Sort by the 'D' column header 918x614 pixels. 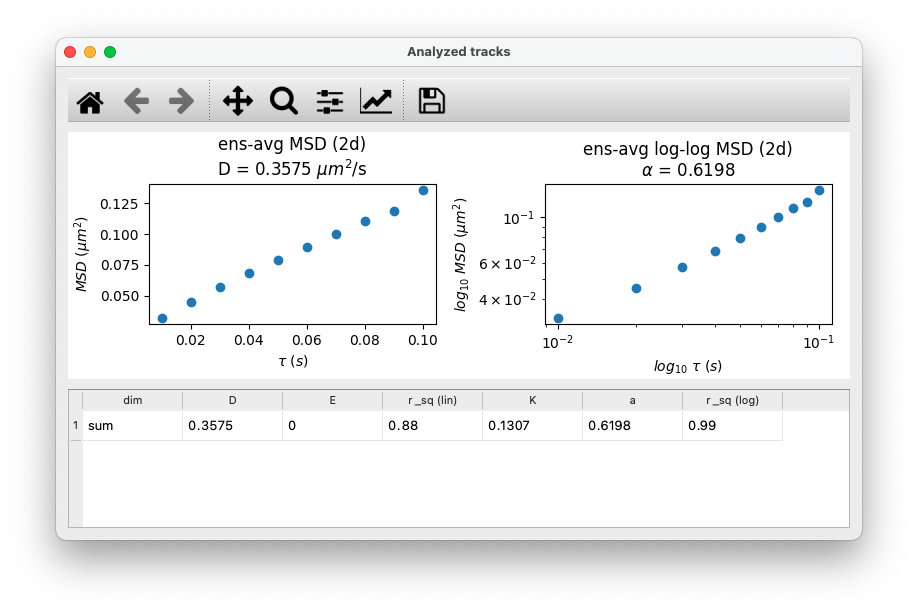tap(232, 400)
